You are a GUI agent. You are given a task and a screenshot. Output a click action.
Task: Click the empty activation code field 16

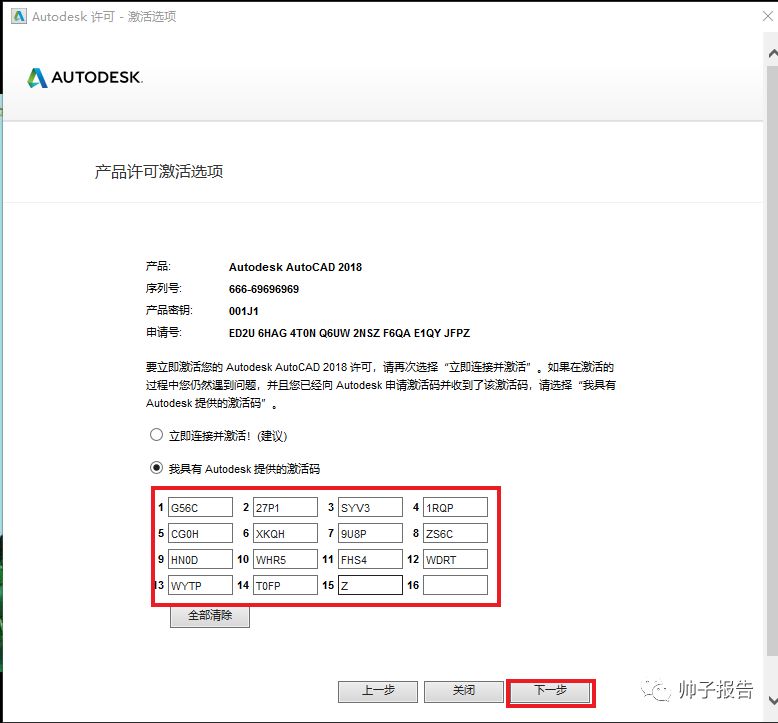click(x=455, y=585)
